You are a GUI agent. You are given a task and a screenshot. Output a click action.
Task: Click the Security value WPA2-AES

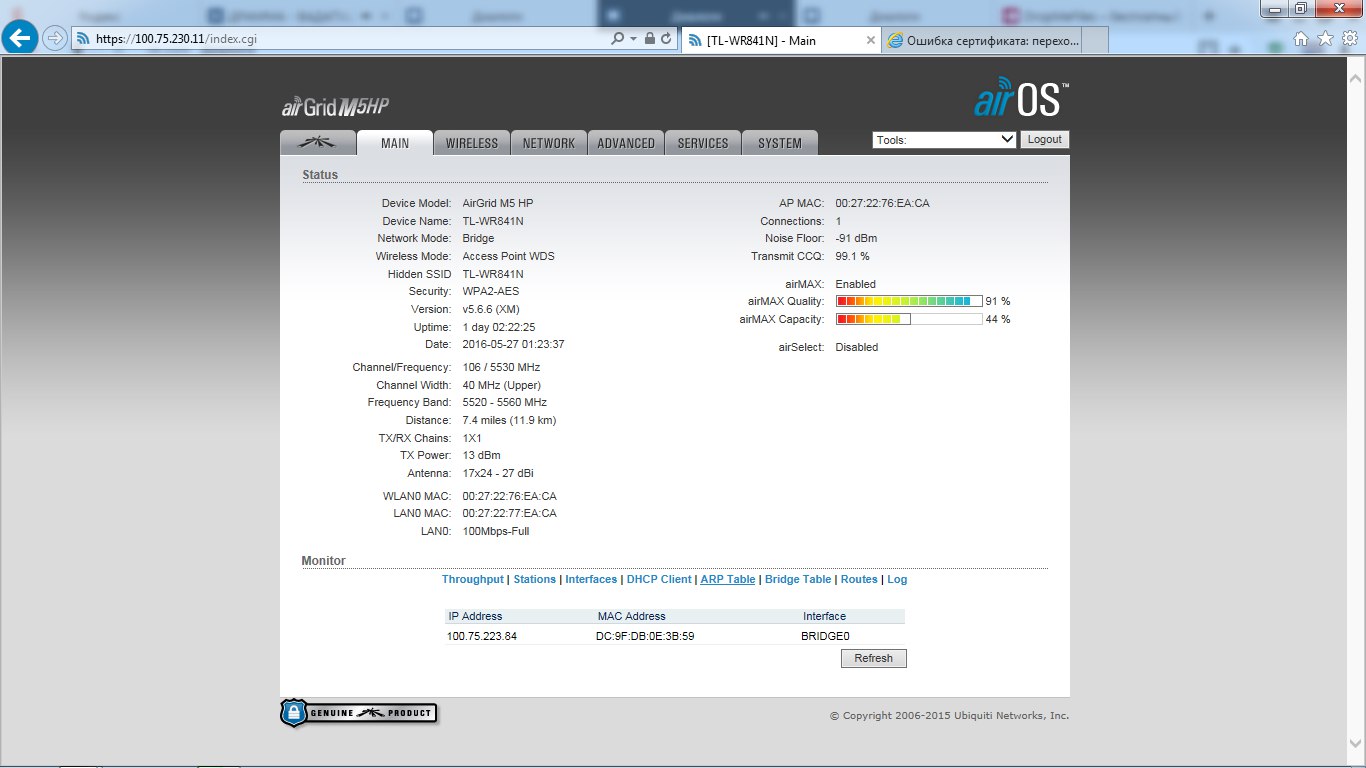tap(491, 291)
